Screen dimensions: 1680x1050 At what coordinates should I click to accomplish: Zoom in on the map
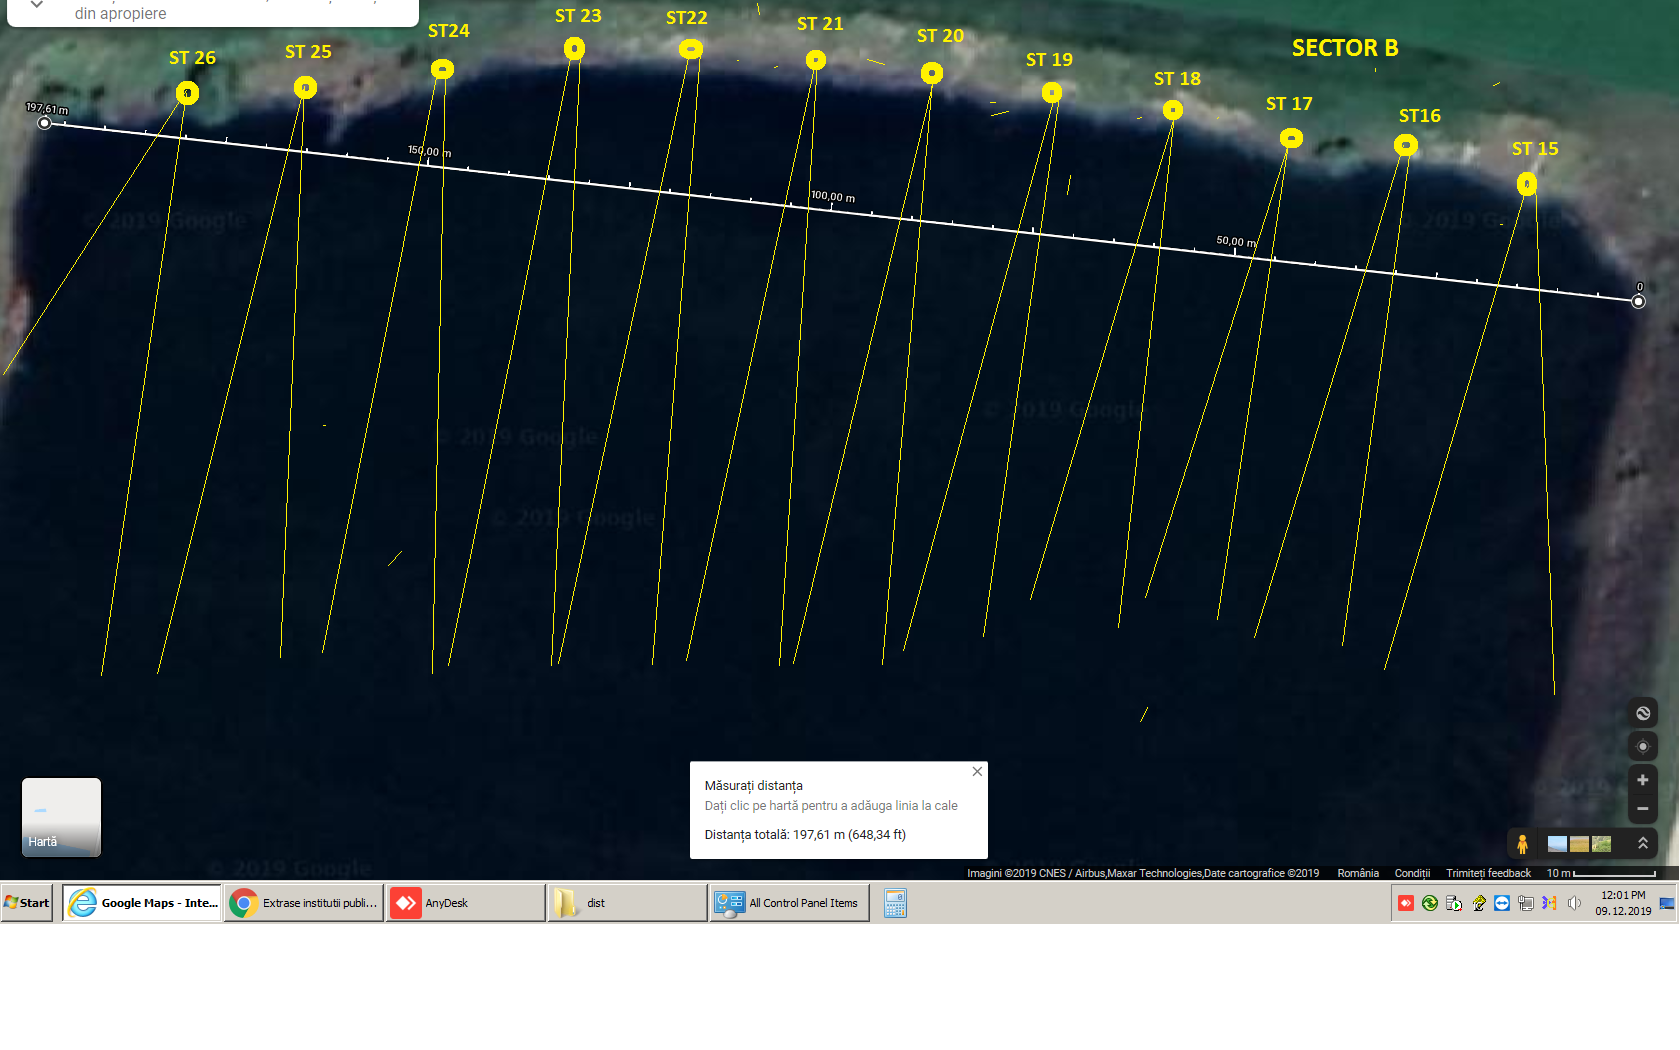tap(1642, 780)
